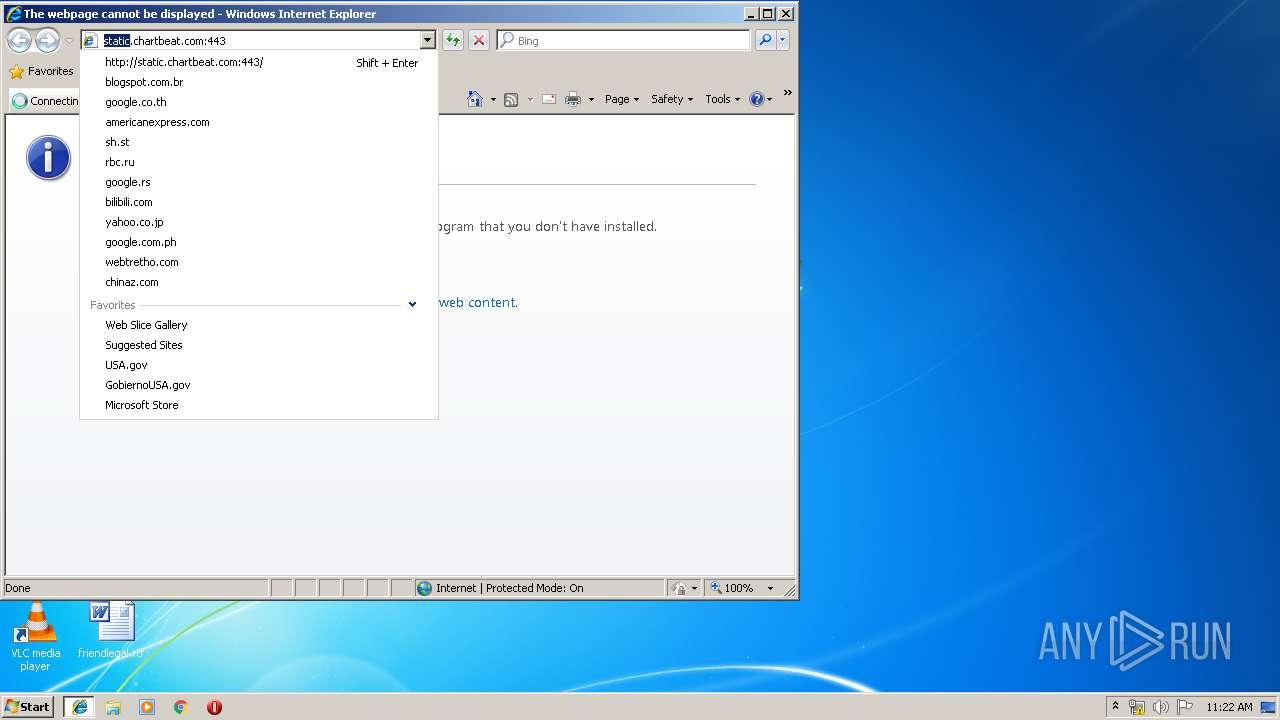Open search provider dropdown arrow
The height and width of the screenshot is (720, 1280).
pyautogui.click(x=783, y=40)
